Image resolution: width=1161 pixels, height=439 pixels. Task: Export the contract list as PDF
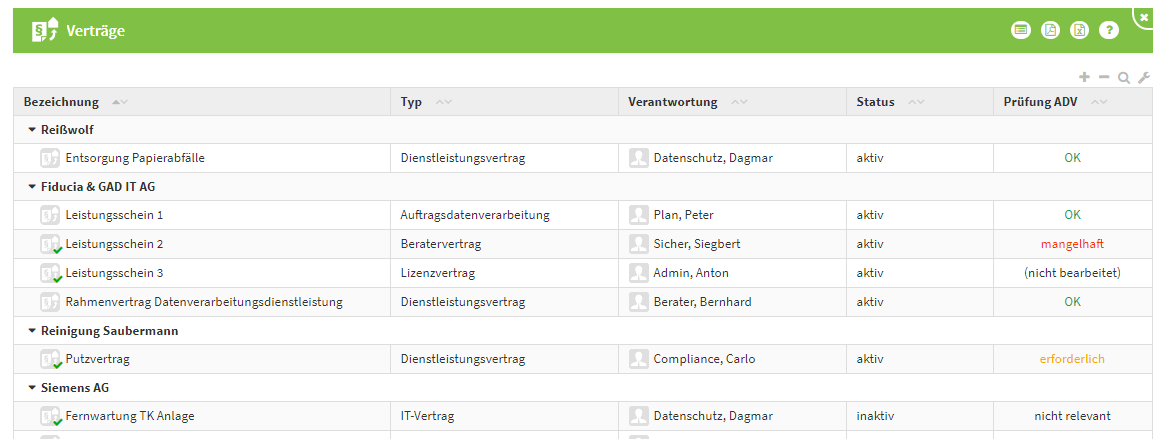click(1050, 30)
